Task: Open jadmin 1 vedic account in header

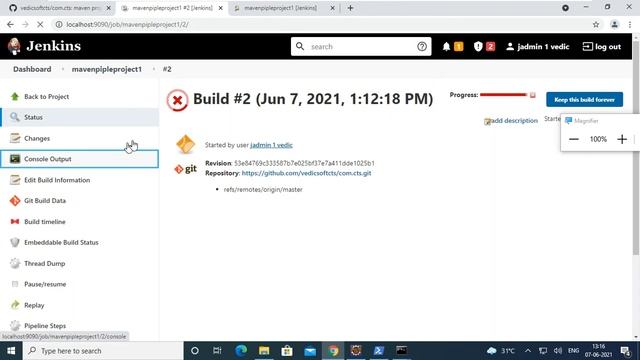Action: [x=538, y=47]
